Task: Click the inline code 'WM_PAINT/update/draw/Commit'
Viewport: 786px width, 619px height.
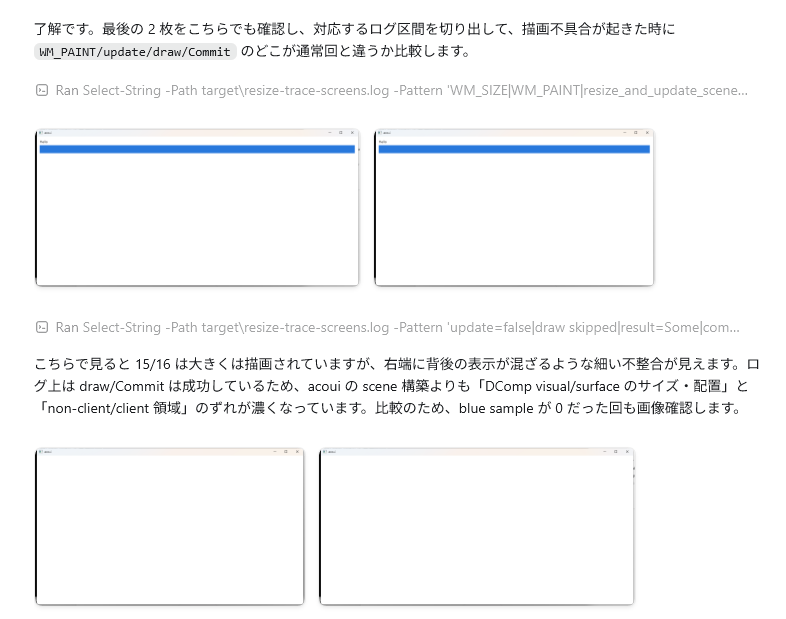Action: [135, 52]
